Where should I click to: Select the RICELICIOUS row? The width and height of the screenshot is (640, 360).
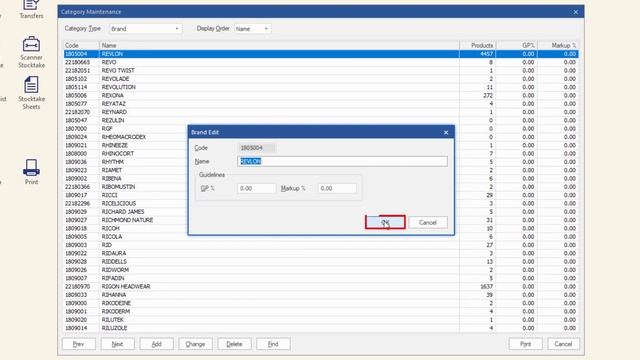(x=321, y=203)
